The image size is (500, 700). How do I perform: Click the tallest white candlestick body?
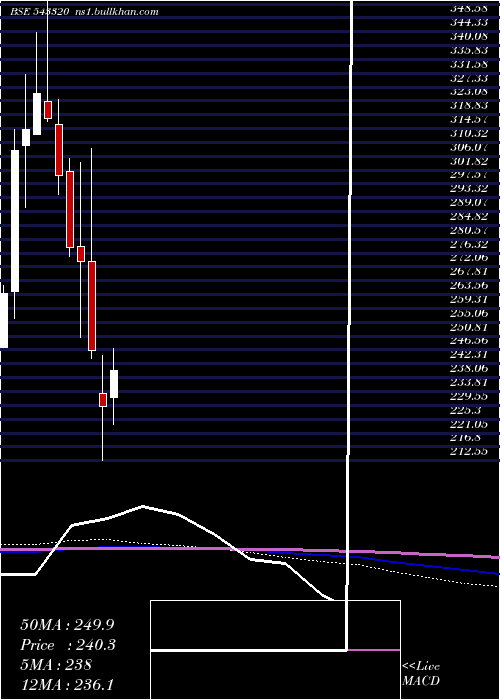(x=15, y=221)
